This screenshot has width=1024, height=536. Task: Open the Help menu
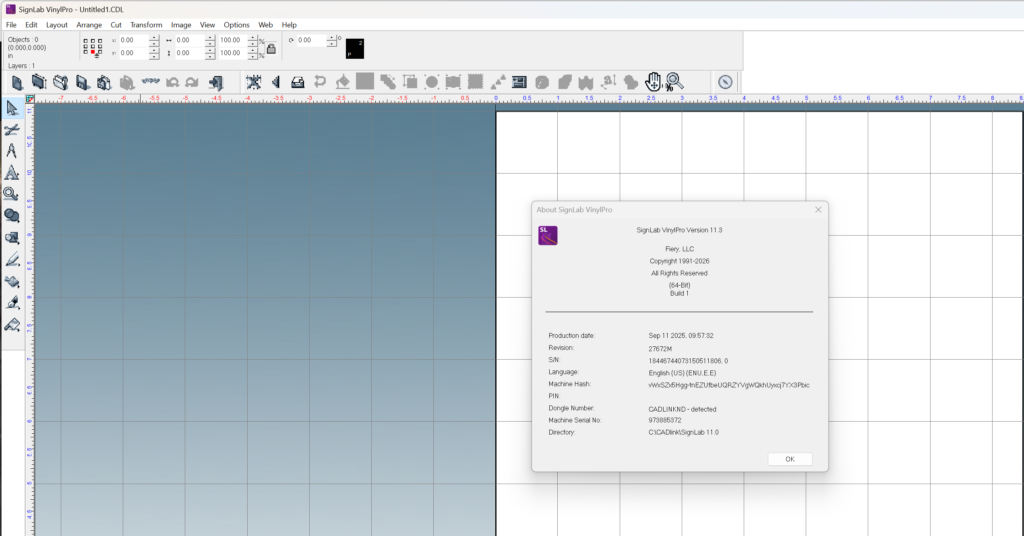[289, 25]
